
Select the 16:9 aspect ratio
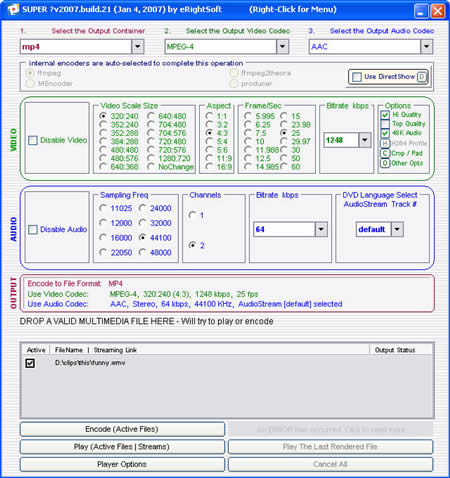point(209,166)
